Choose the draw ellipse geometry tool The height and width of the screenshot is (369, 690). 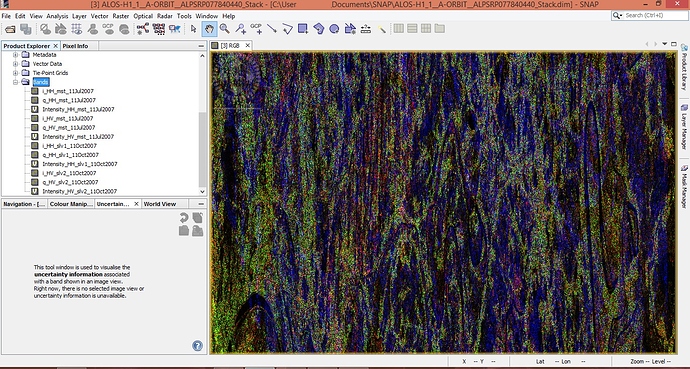point(334,29)
